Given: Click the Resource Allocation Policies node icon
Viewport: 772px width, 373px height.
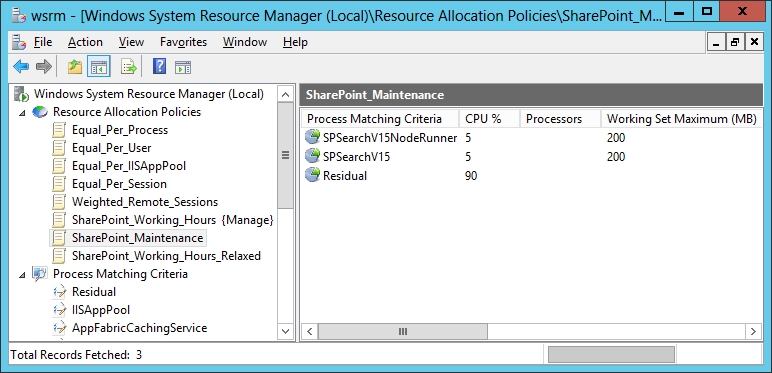Looking at the screenshot, I should click(40, 112).
